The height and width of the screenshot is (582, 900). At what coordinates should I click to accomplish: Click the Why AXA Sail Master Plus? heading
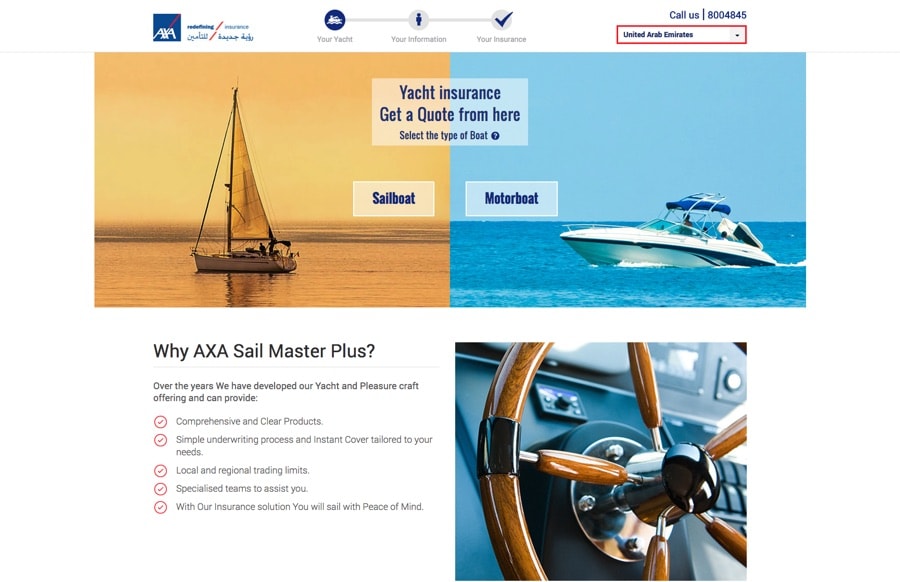[264, 351]
